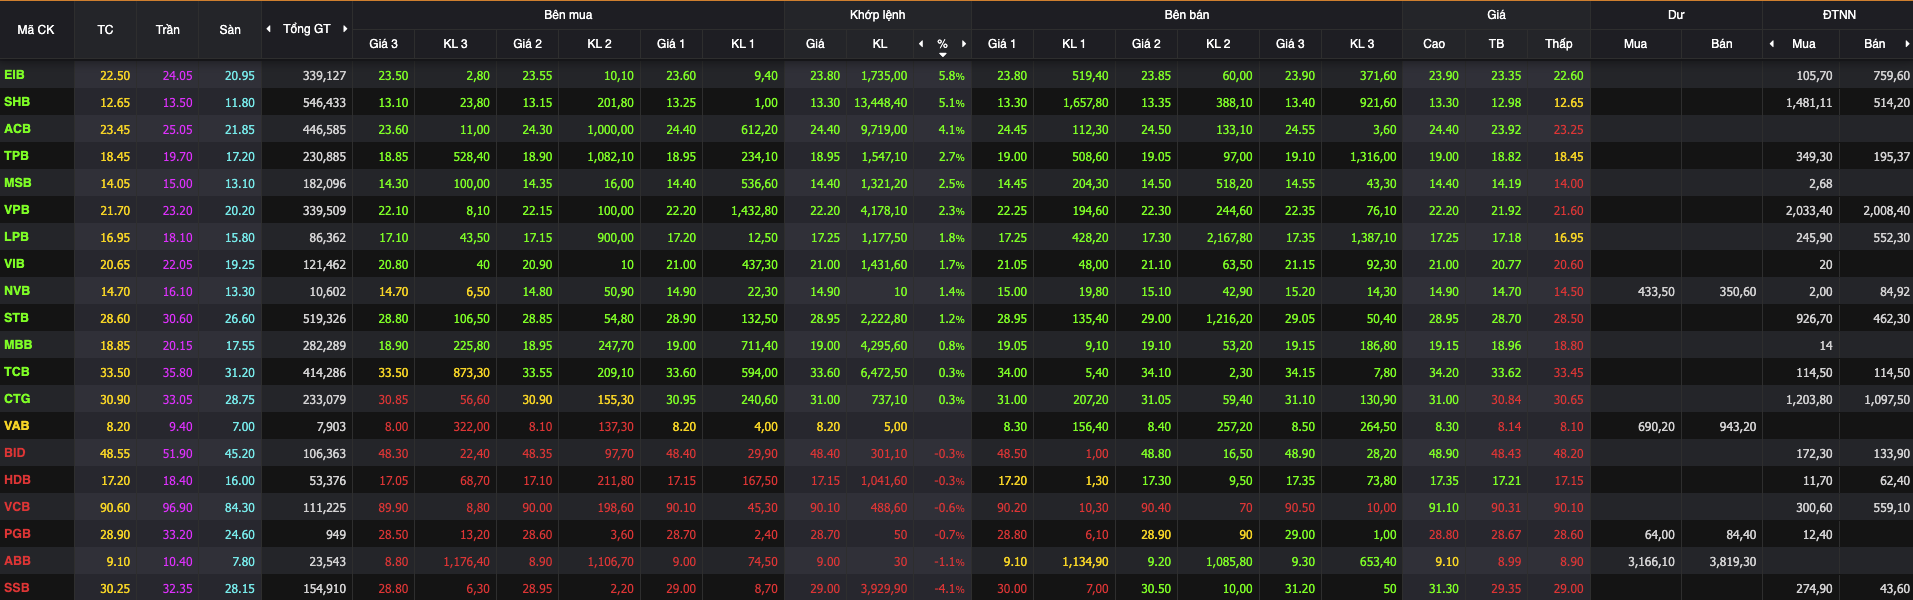Click TCB reference price 33.50 in TC column
Image resolution: width=1913 pixels, height=600 pixels.
point(115,373)
